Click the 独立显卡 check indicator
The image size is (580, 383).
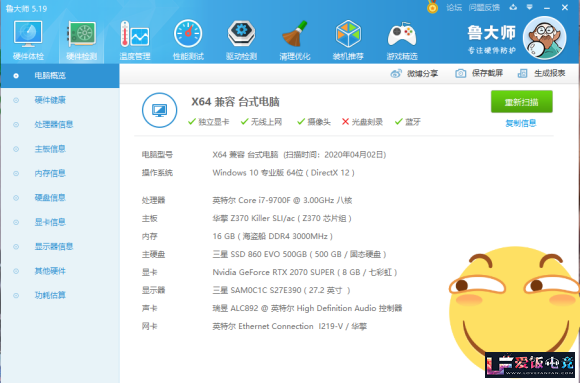pyautogui.click(x=209, y=122)
